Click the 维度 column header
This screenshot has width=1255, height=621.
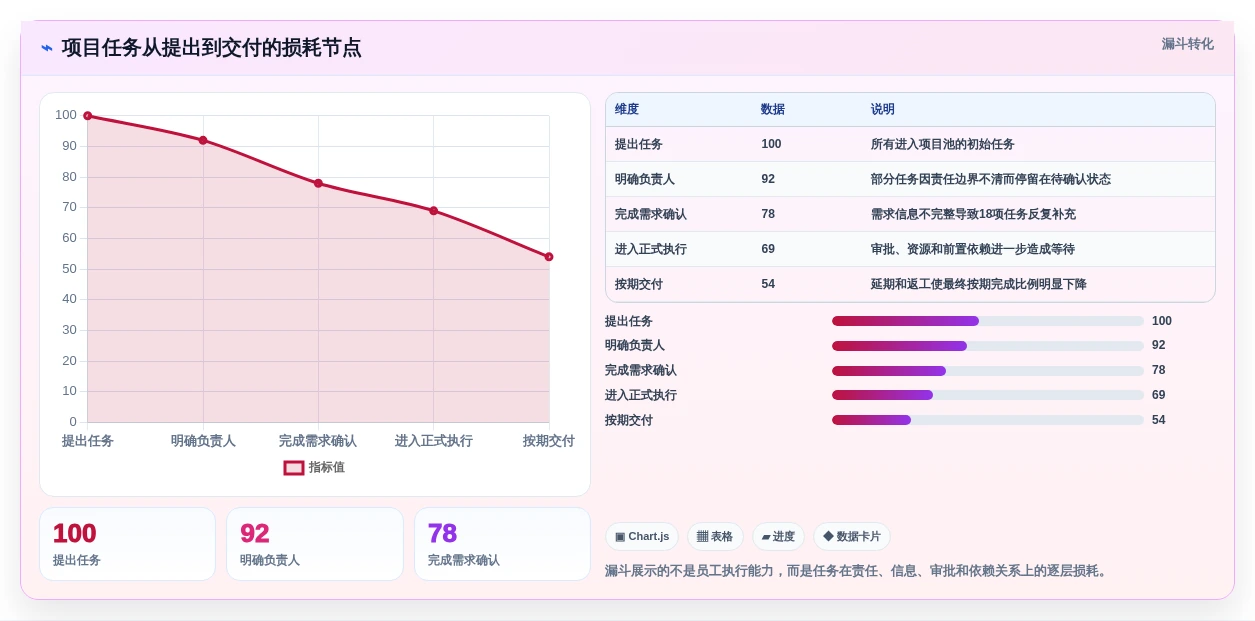627,109
